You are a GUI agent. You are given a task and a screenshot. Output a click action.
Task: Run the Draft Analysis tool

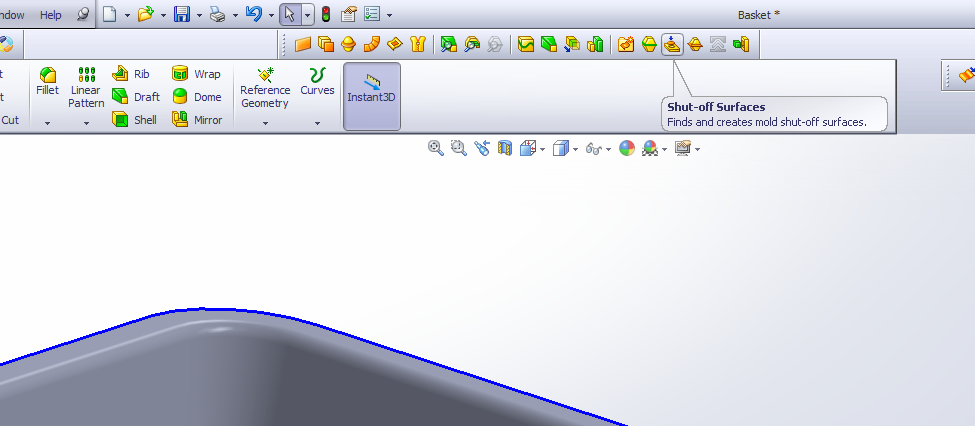pos(449,44)
